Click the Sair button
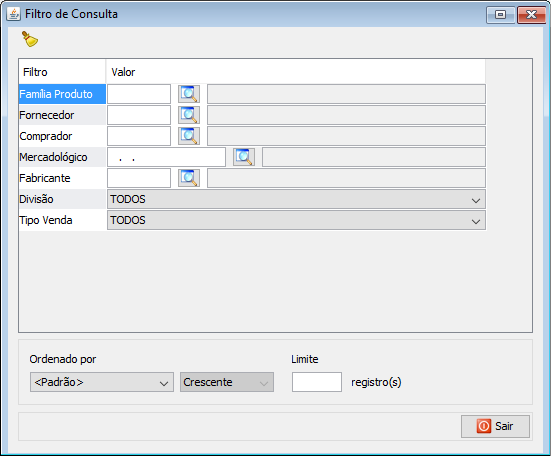Viewport: 551px width, 456px height. click(495, 426)
